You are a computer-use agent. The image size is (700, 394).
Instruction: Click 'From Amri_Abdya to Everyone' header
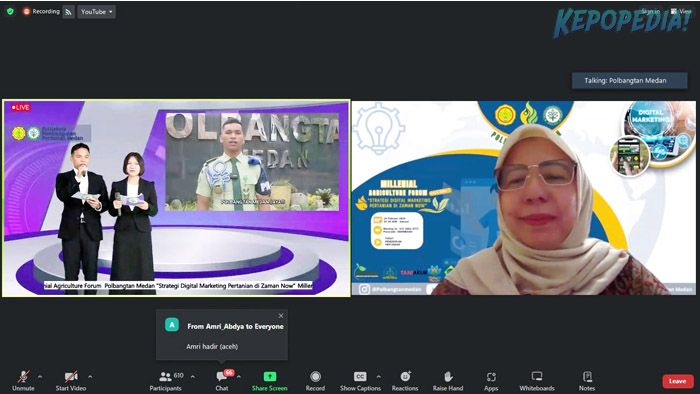tap(235, 327)
